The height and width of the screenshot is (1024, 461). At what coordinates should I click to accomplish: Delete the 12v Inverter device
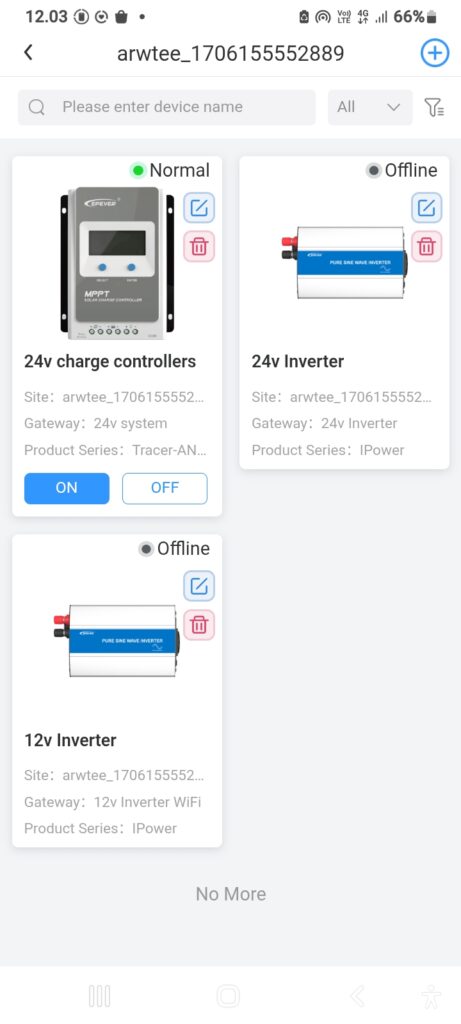(199, 625)
